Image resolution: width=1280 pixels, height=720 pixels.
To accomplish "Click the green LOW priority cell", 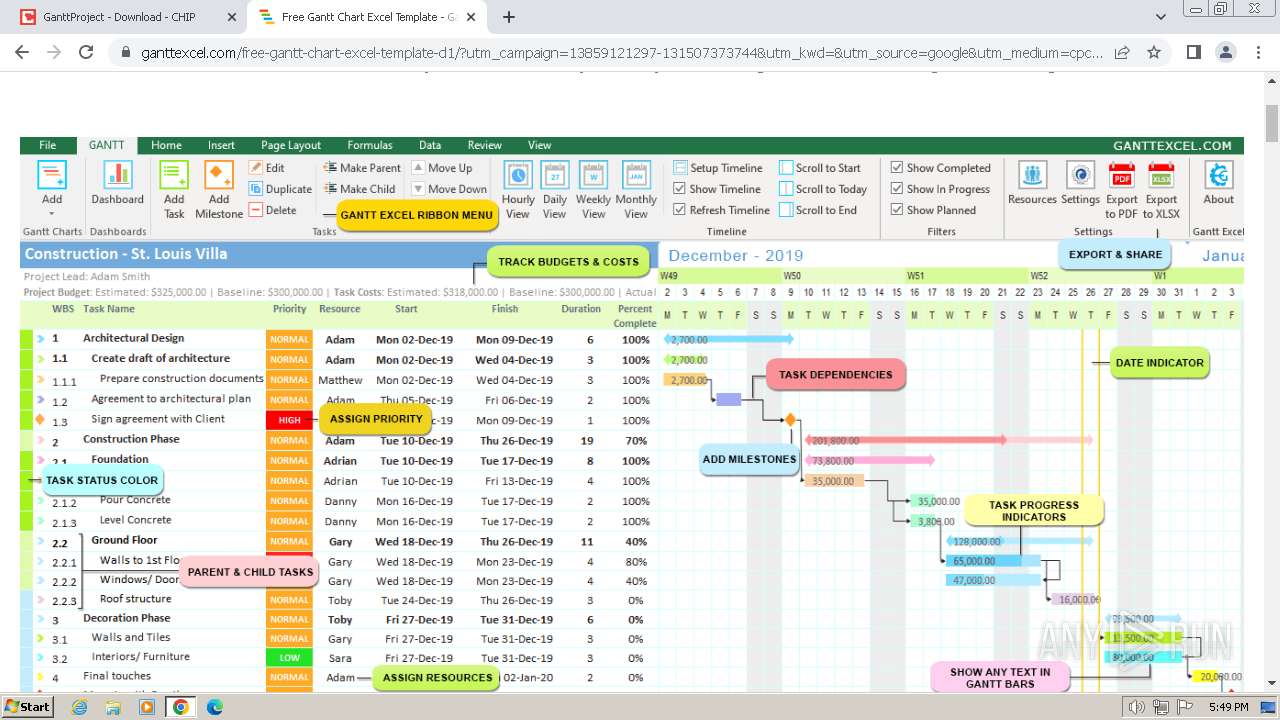I will coord(289,658).
